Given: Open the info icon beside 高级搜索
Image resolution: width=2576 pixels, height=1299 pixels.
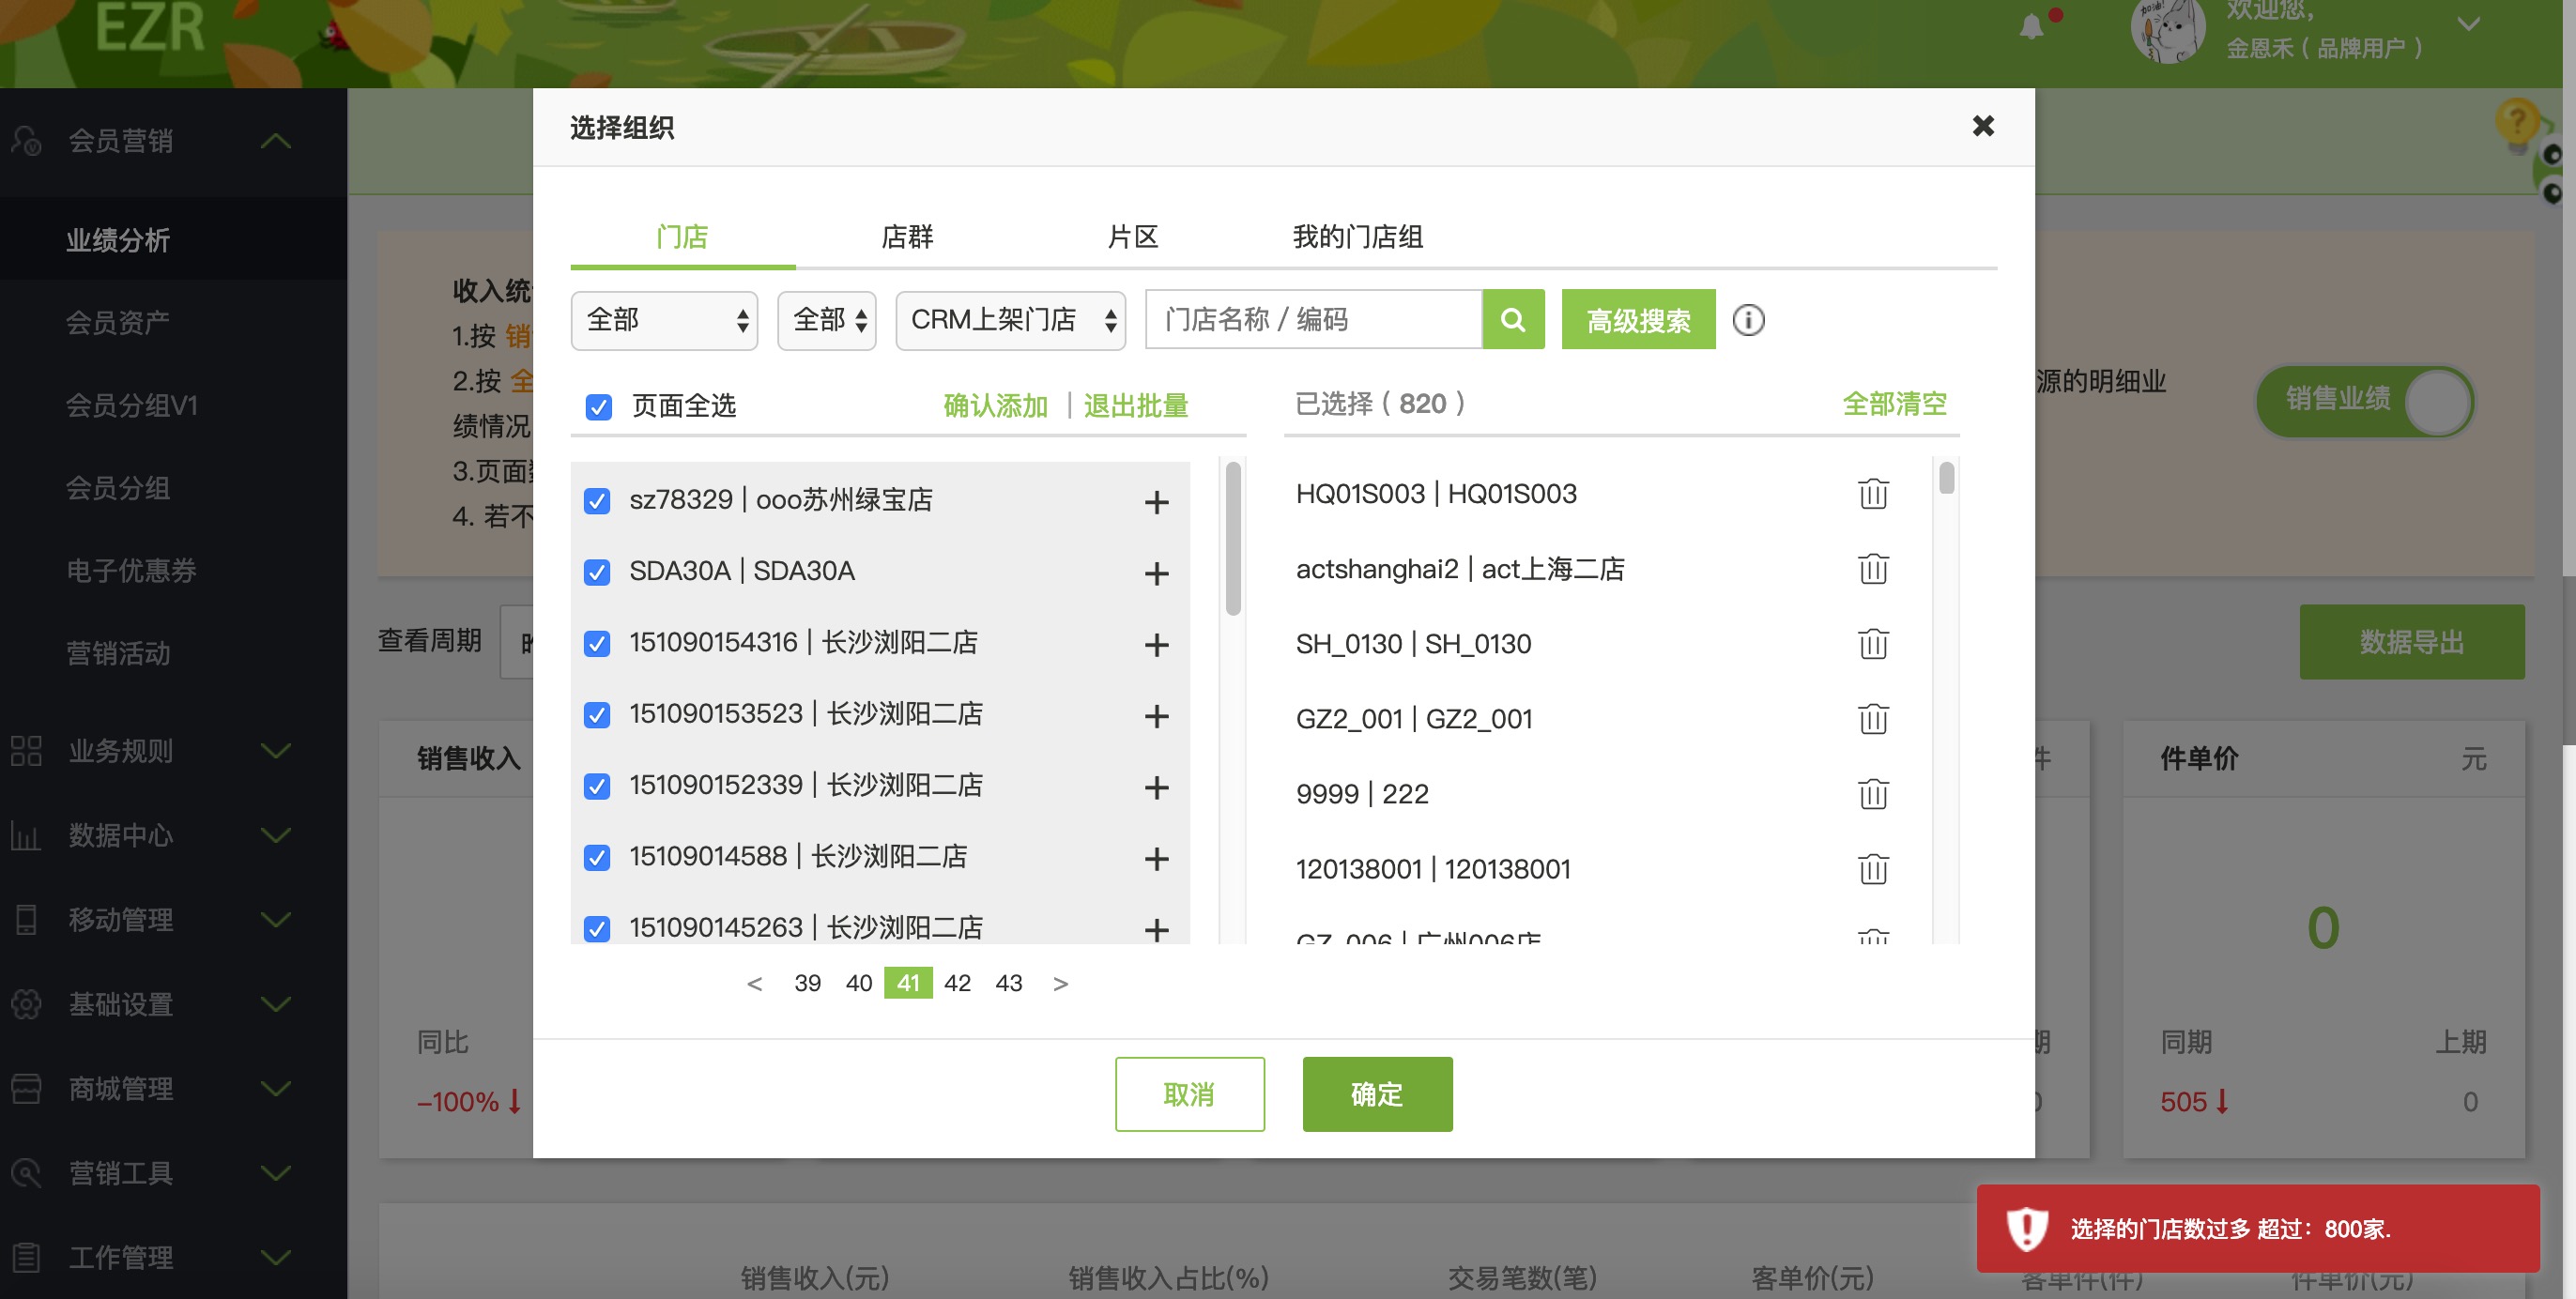Looking at the screenshot, I should pos(1748,320).
